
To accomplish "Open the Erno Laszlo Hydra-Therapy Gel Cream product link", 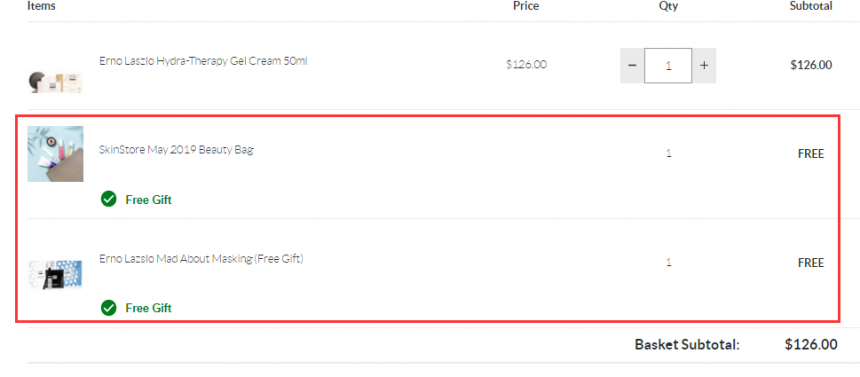I will [x=203, y=61].
